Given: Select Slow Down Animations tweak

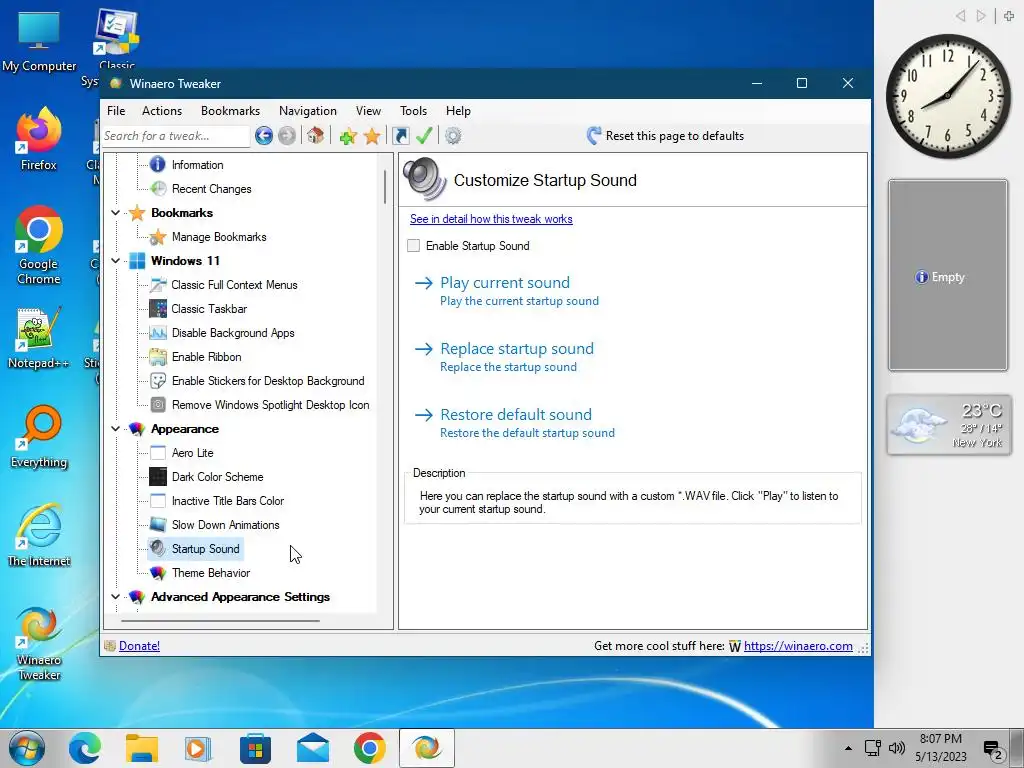Looking at the screenshot, I should (225, 525).
